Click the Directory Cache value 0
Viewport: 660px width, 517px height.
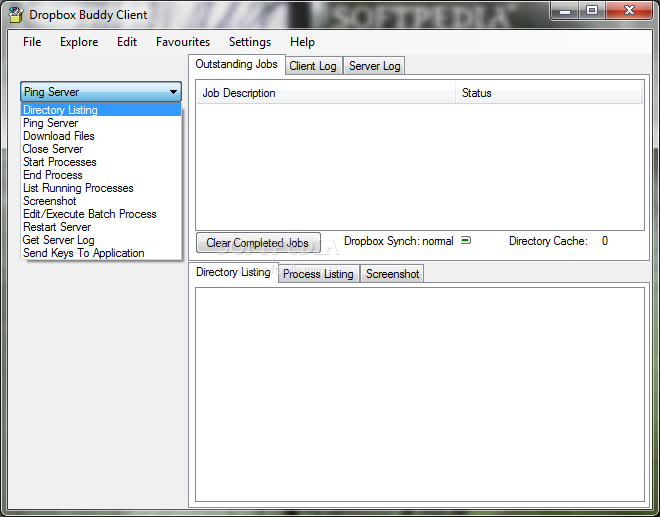[604, 241]
